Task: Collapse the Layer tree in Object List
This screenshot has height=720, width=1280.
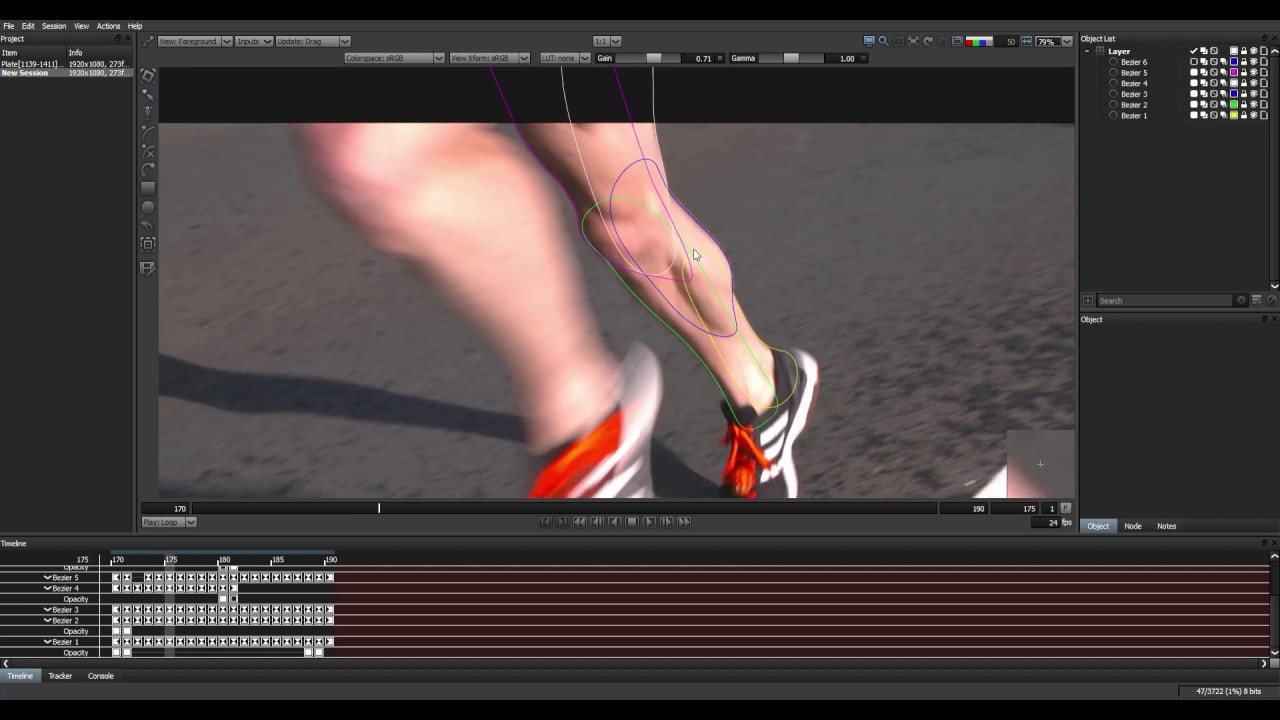Action: coord(1087,51)
